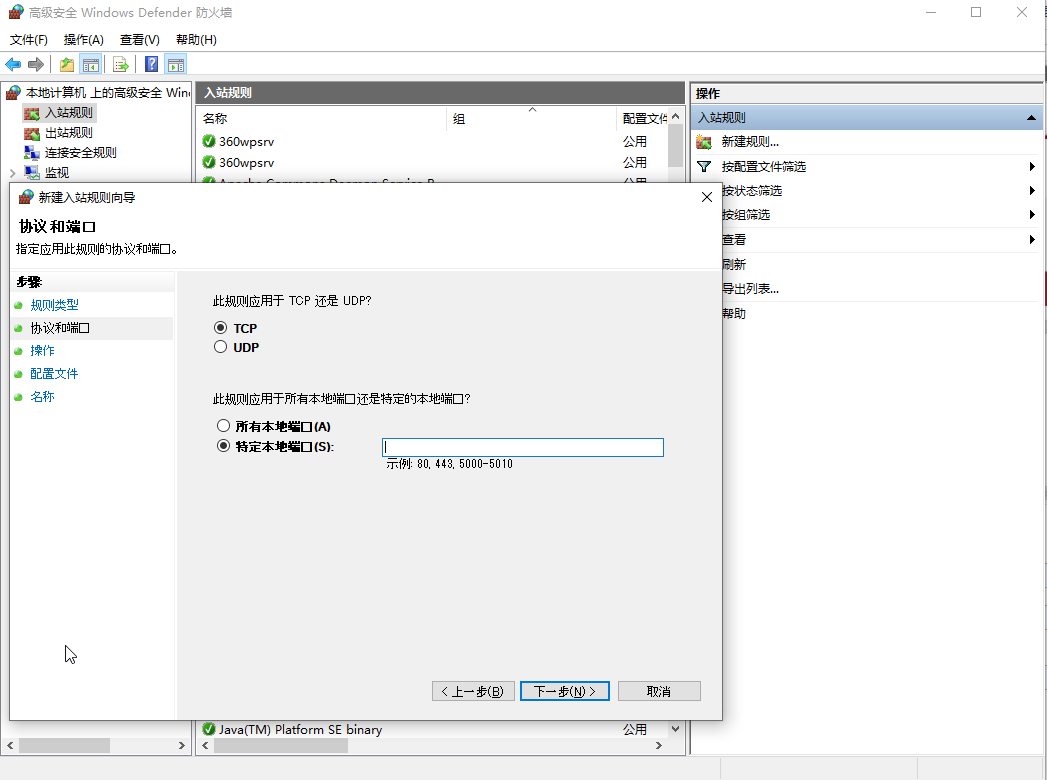Screen dimensions: 1047x780
Task: Click the Export list toolbar icon
Action: pos(121,64)
